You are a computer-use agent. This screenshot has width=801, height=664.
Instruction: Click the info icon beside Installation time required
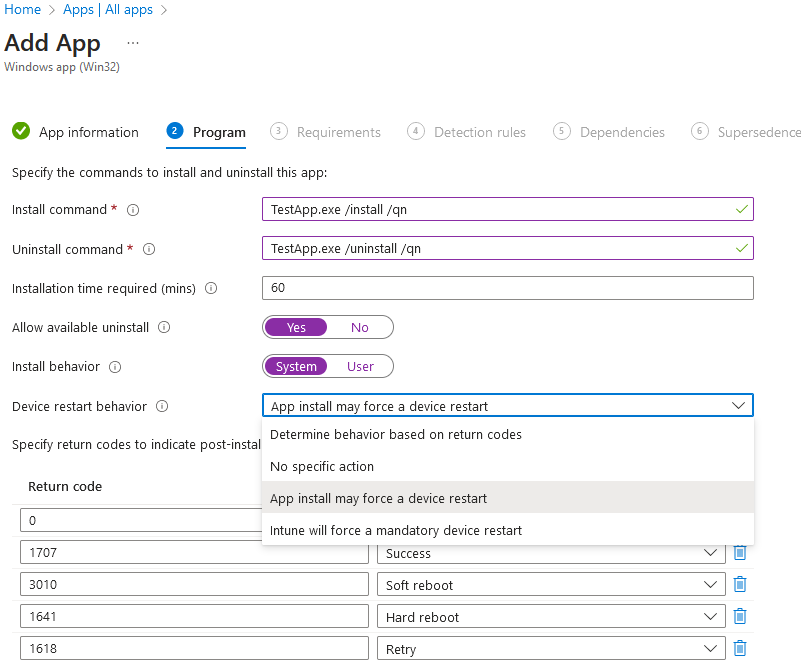point(211,287)
